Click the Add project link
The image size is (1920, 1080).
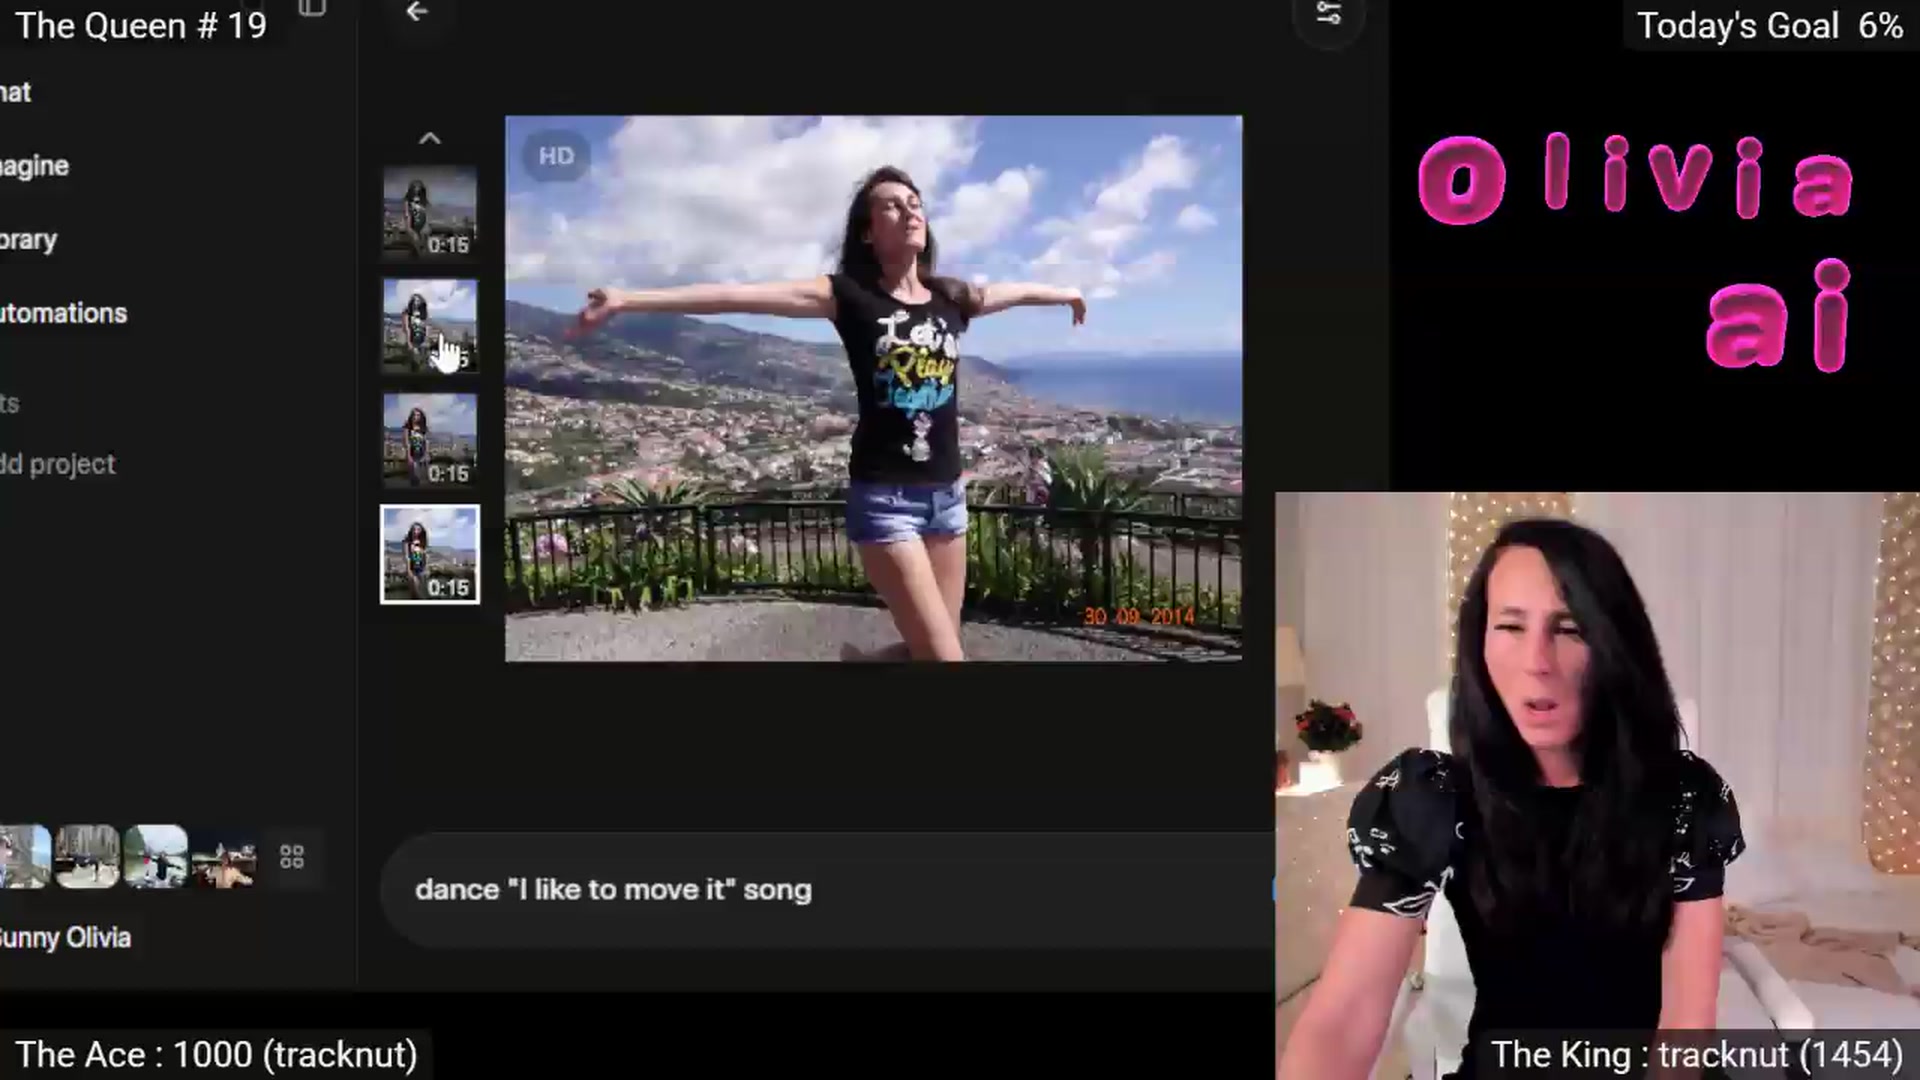(x=57, y=464)
